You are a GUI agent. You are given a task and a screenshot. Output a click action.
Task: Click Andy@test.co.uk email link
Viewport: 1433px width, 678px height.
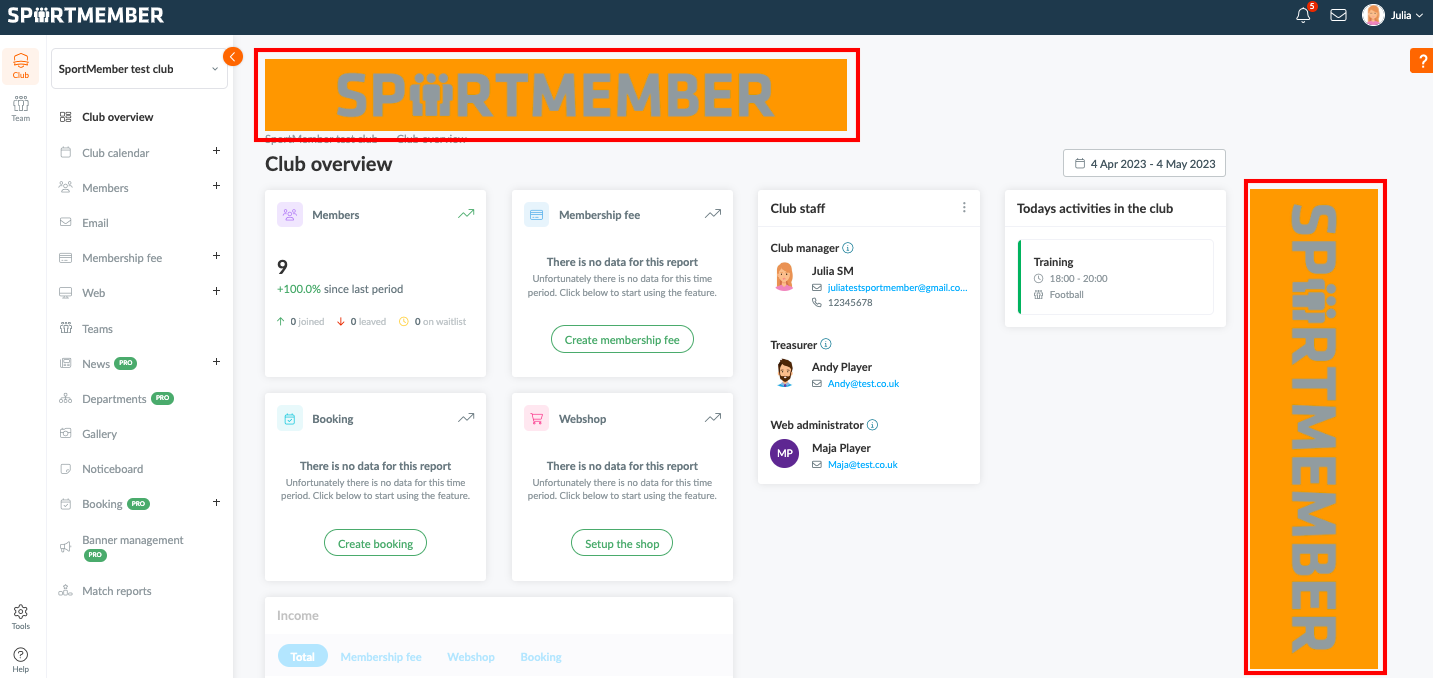(863, 384)
